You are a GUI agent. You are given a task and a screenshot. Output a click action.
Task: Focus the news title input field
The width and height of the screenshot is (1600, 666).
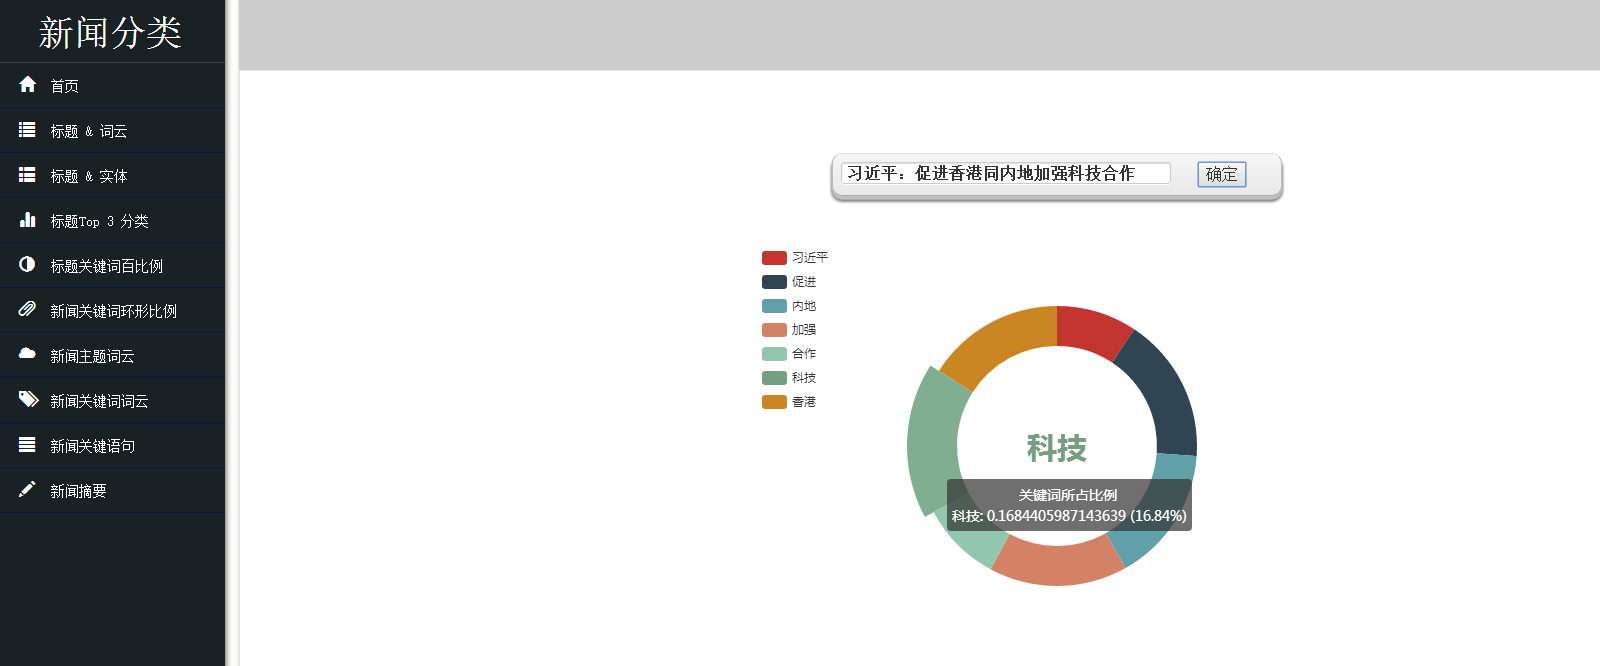pos(1005,174)
